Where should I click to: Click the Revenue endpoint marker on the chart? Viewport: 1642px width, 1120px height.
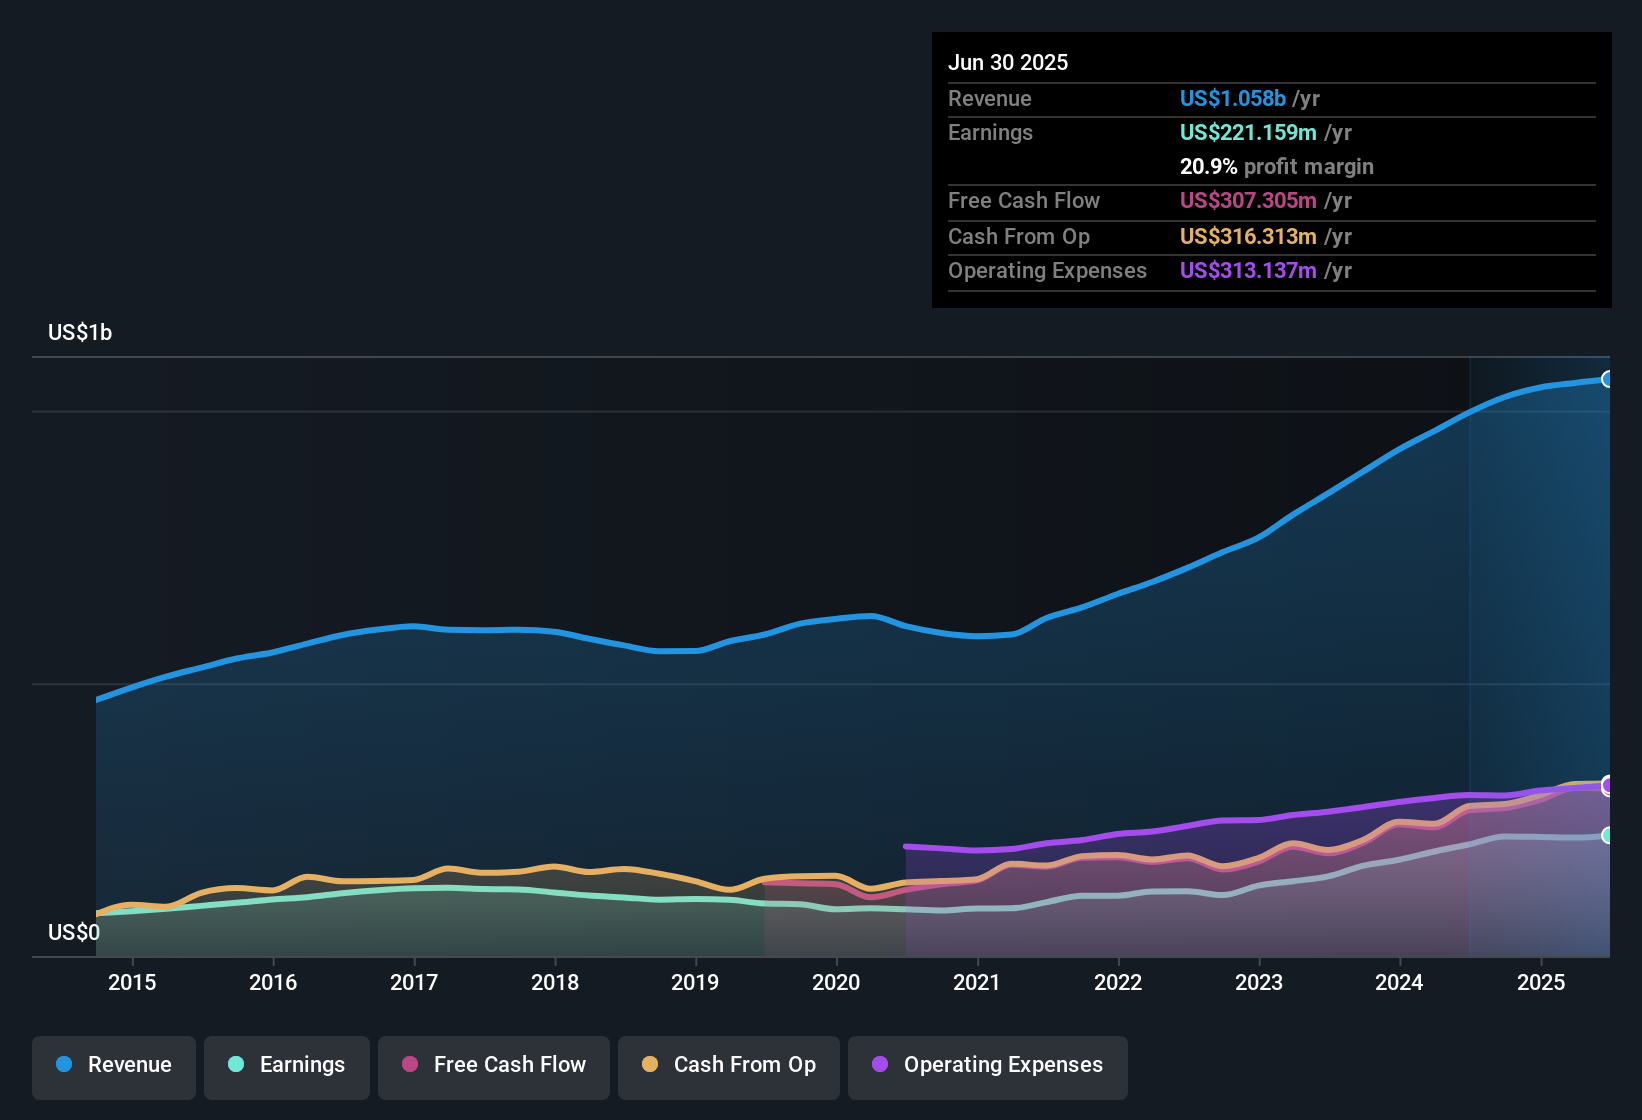(1607, 380)
